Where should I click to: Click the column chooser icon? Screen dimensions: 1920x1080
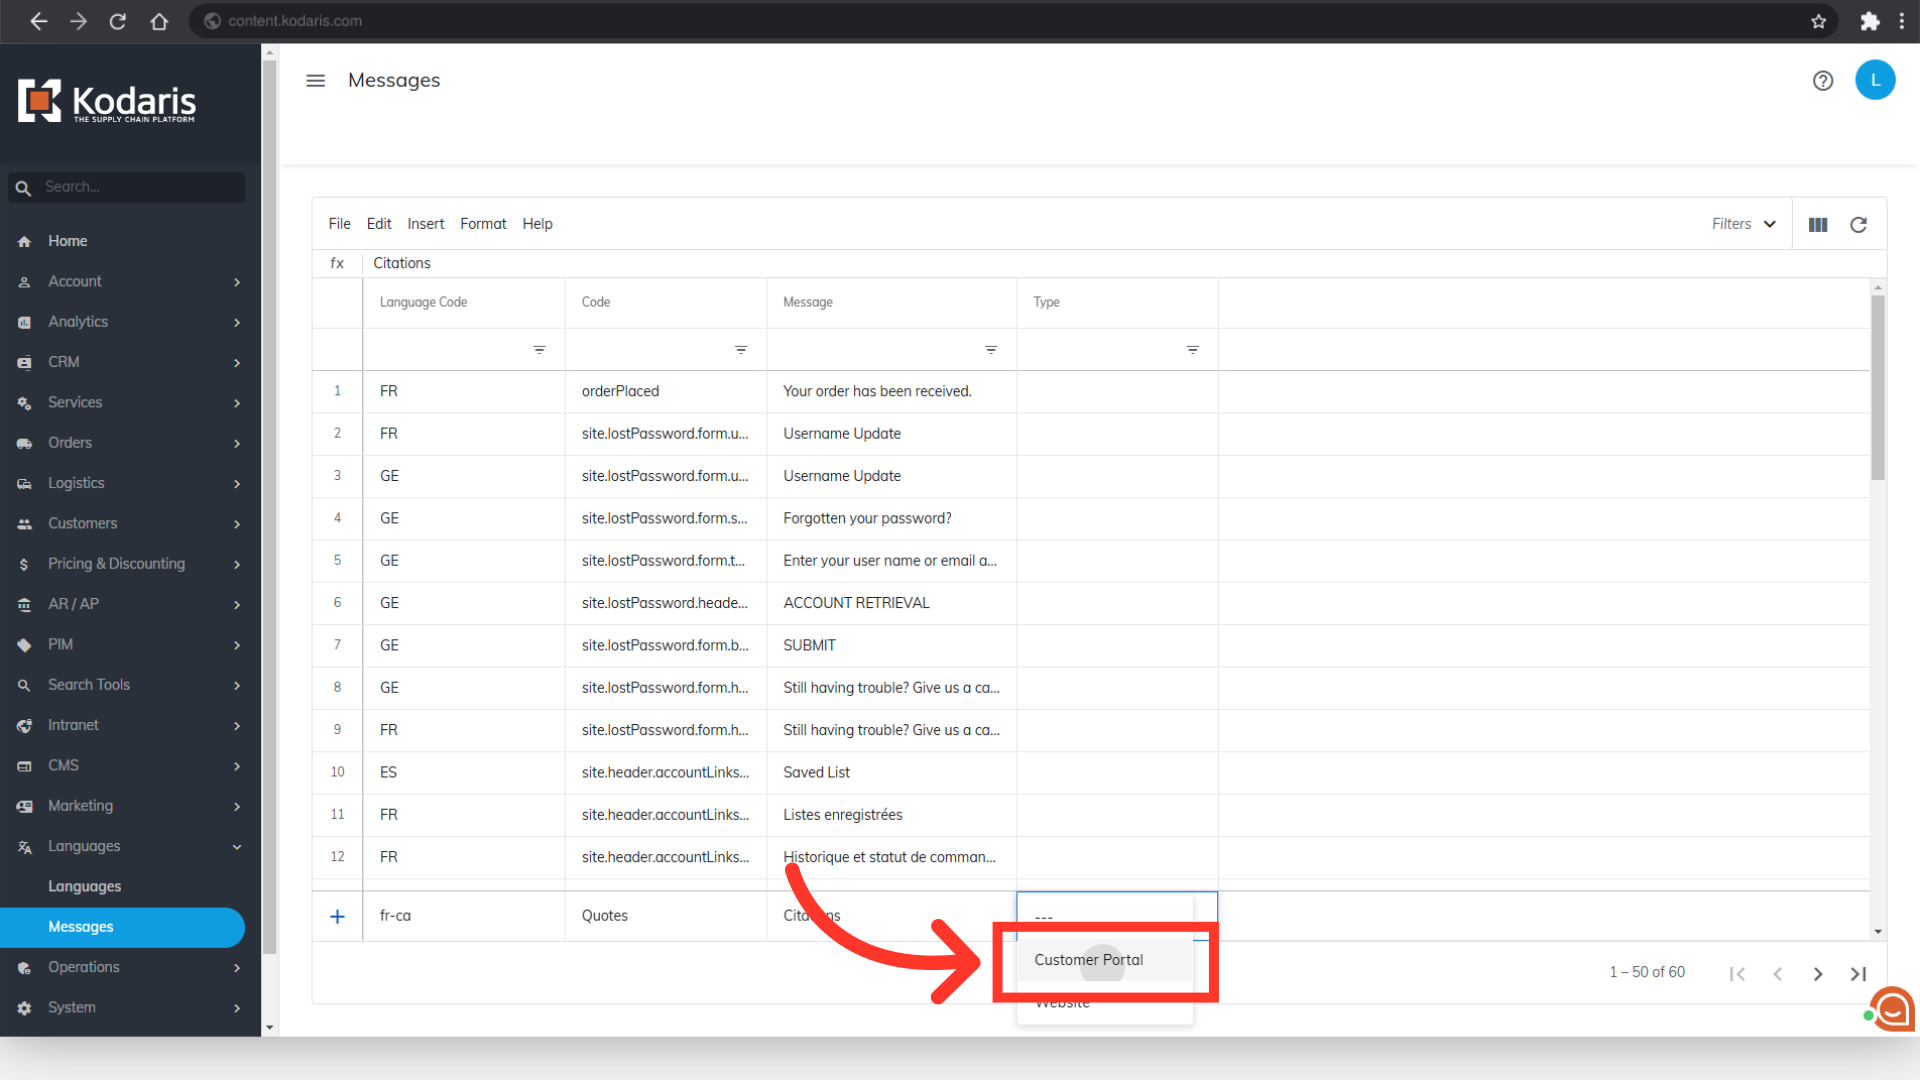click(x=1817, y=225)
